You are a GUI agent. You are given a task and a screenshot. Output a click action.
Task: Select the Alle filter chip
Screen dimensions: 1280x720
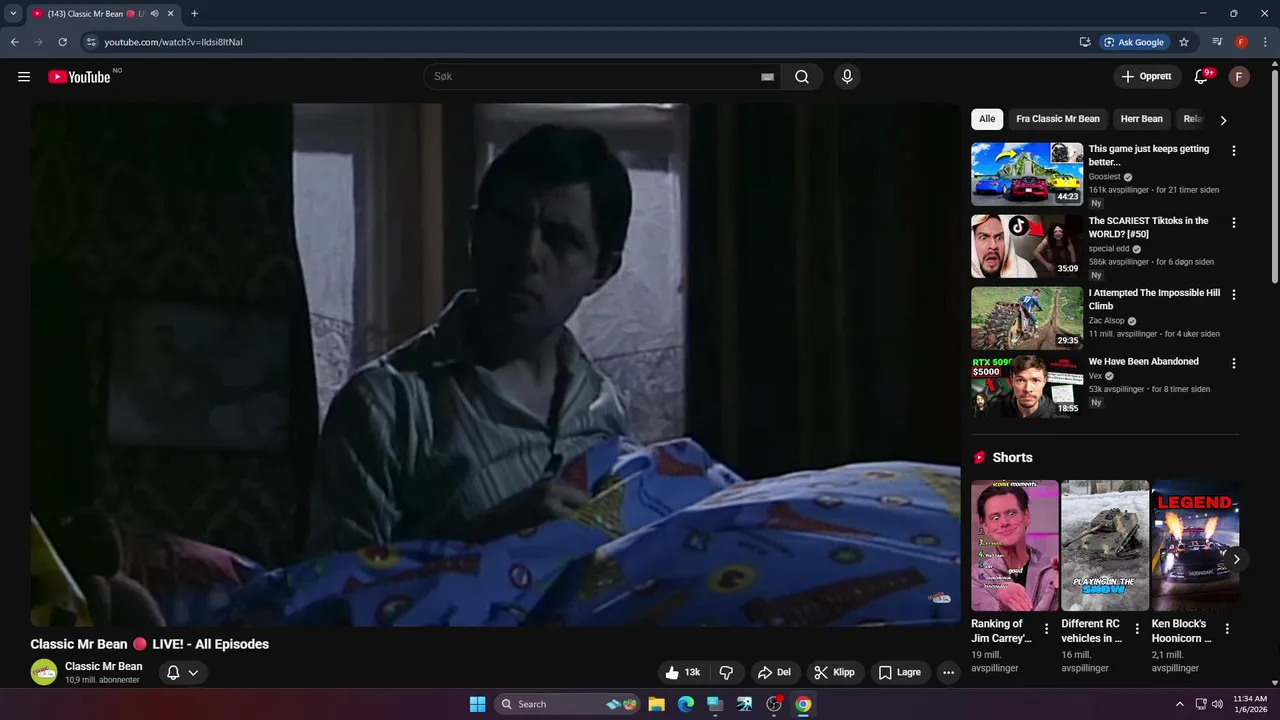[987, 119]
